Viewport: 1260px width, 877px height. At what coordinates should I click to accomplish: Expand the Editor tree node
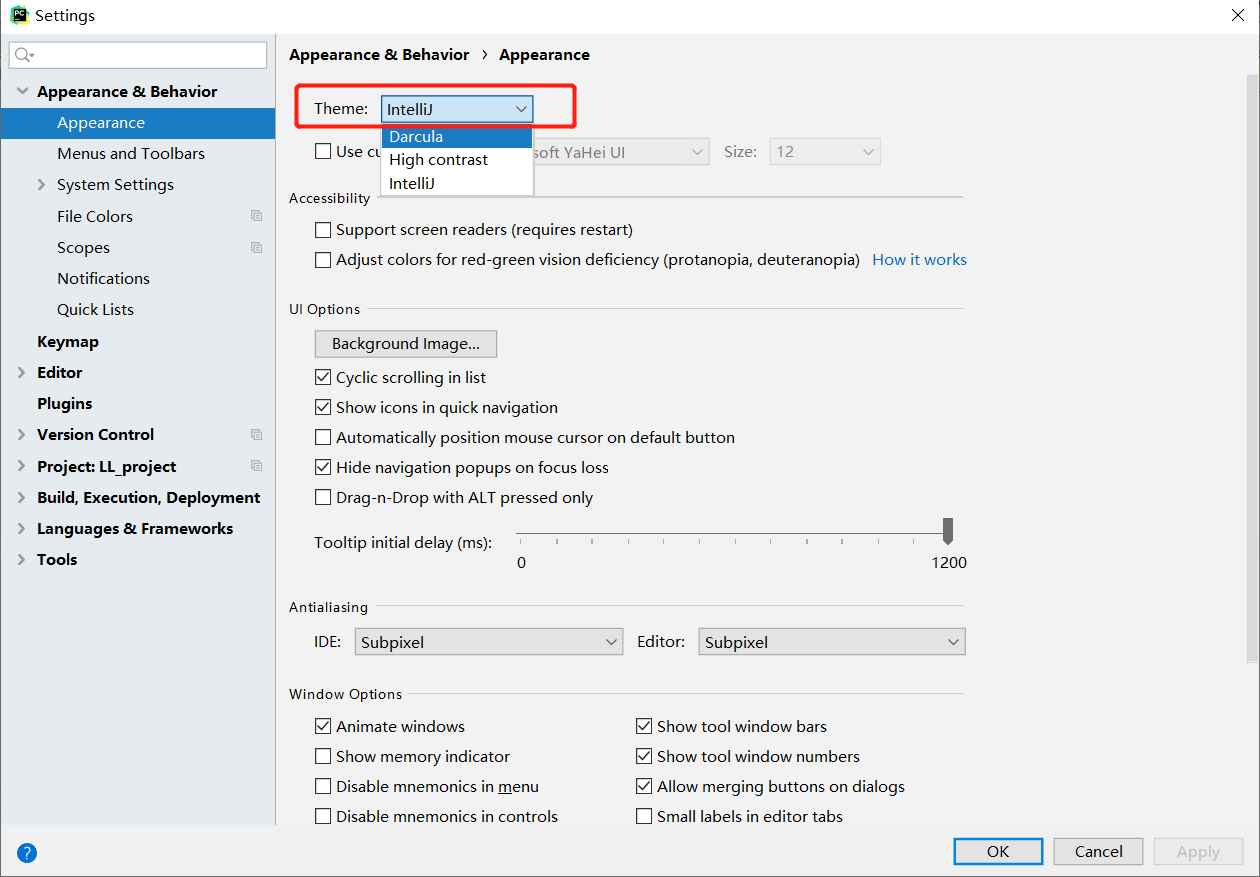pos(22,373)
